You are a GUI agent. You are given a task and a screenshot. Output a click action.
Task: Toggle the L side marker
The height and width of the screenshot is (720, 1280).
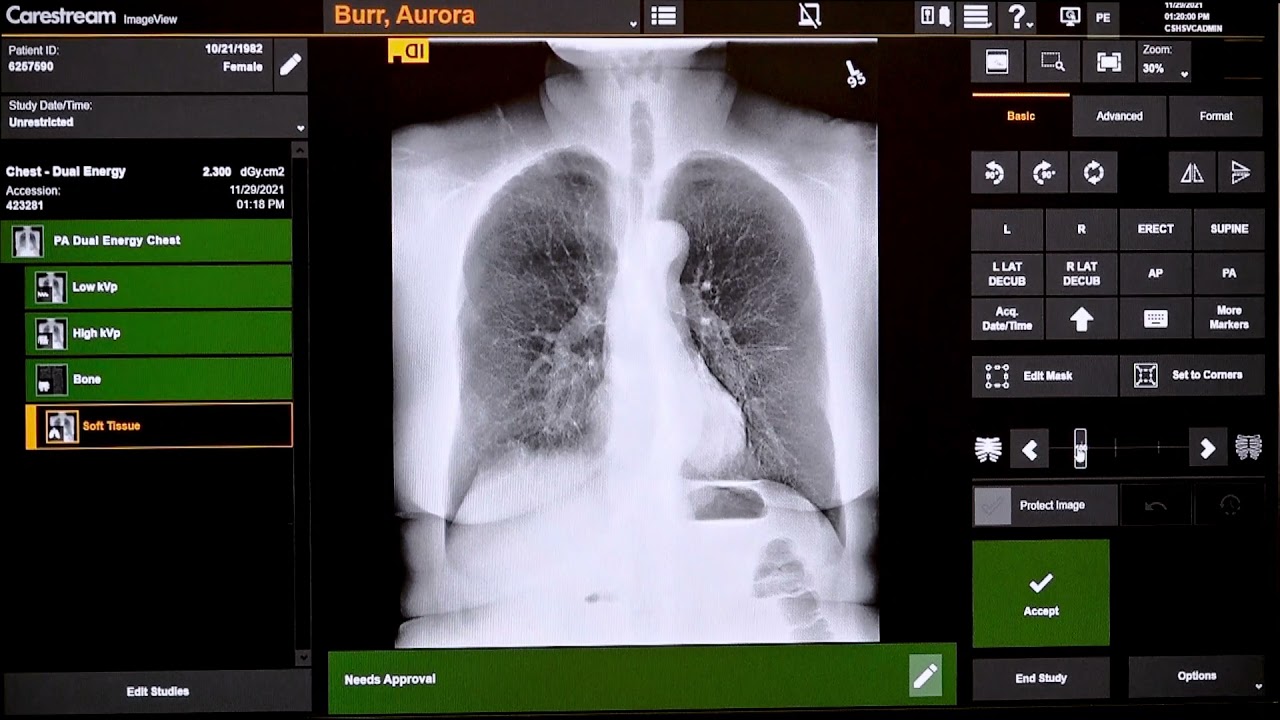[x=1007, y=229]
